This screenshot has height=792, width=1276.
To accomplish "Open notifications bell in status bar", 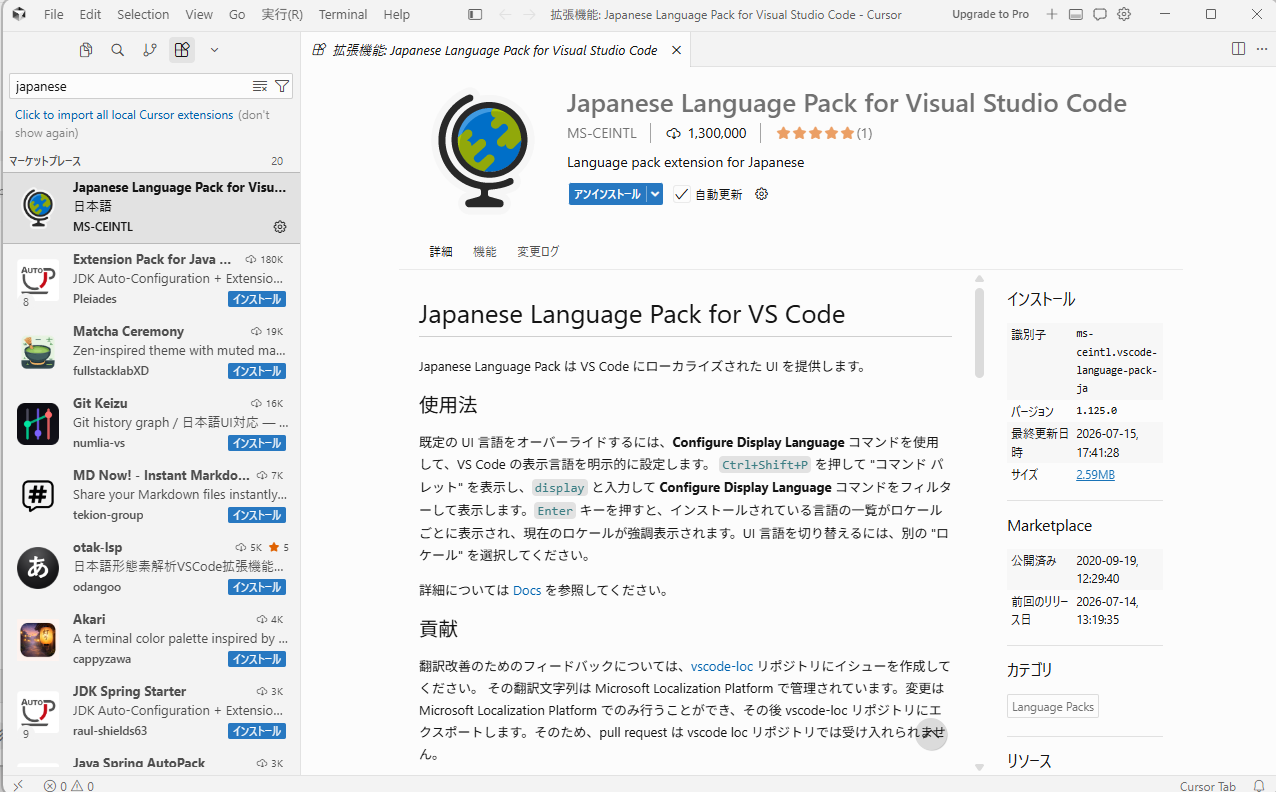I will (x=1258, y=786).
